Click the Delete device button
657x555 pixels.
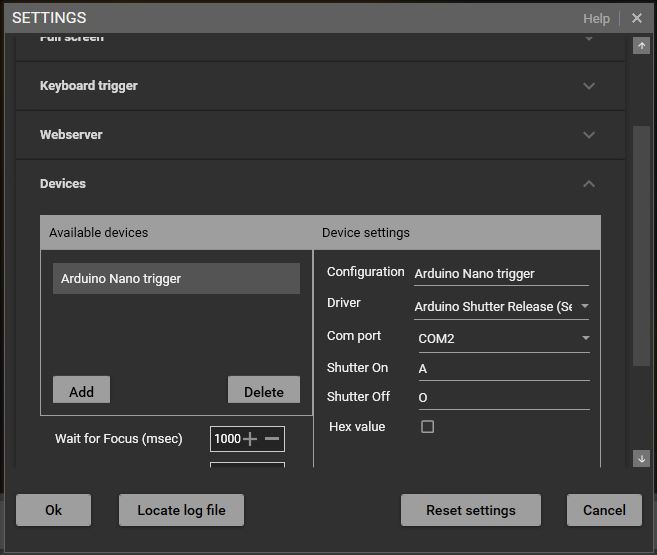(264, 391)
